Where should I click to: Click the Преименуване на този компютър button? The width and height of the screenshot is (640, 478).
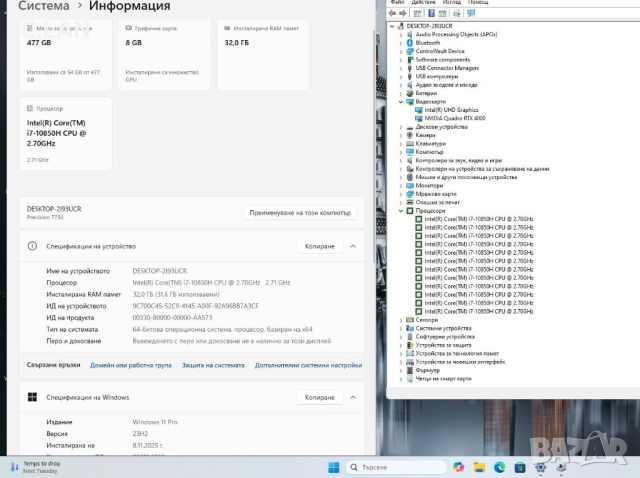click(x=300, y=213)
